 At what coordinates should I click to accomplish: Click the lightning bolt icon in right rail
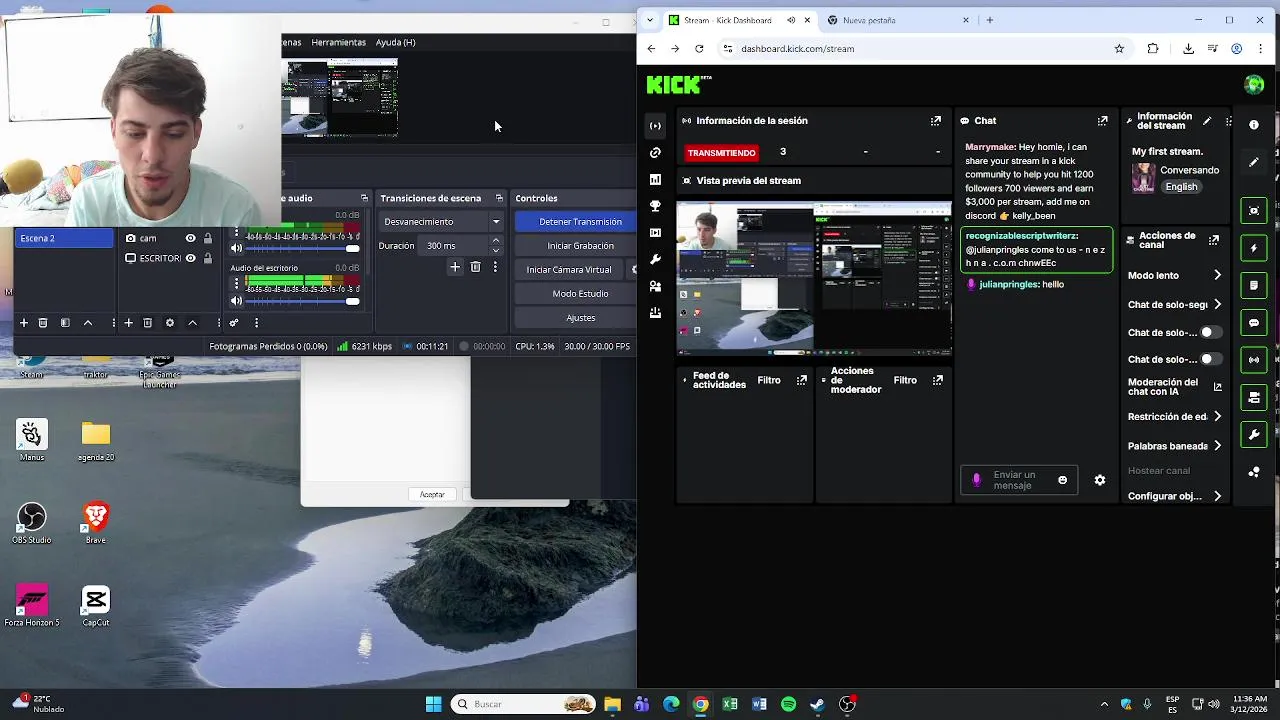pyautogui.click(x=1254, y=248)
